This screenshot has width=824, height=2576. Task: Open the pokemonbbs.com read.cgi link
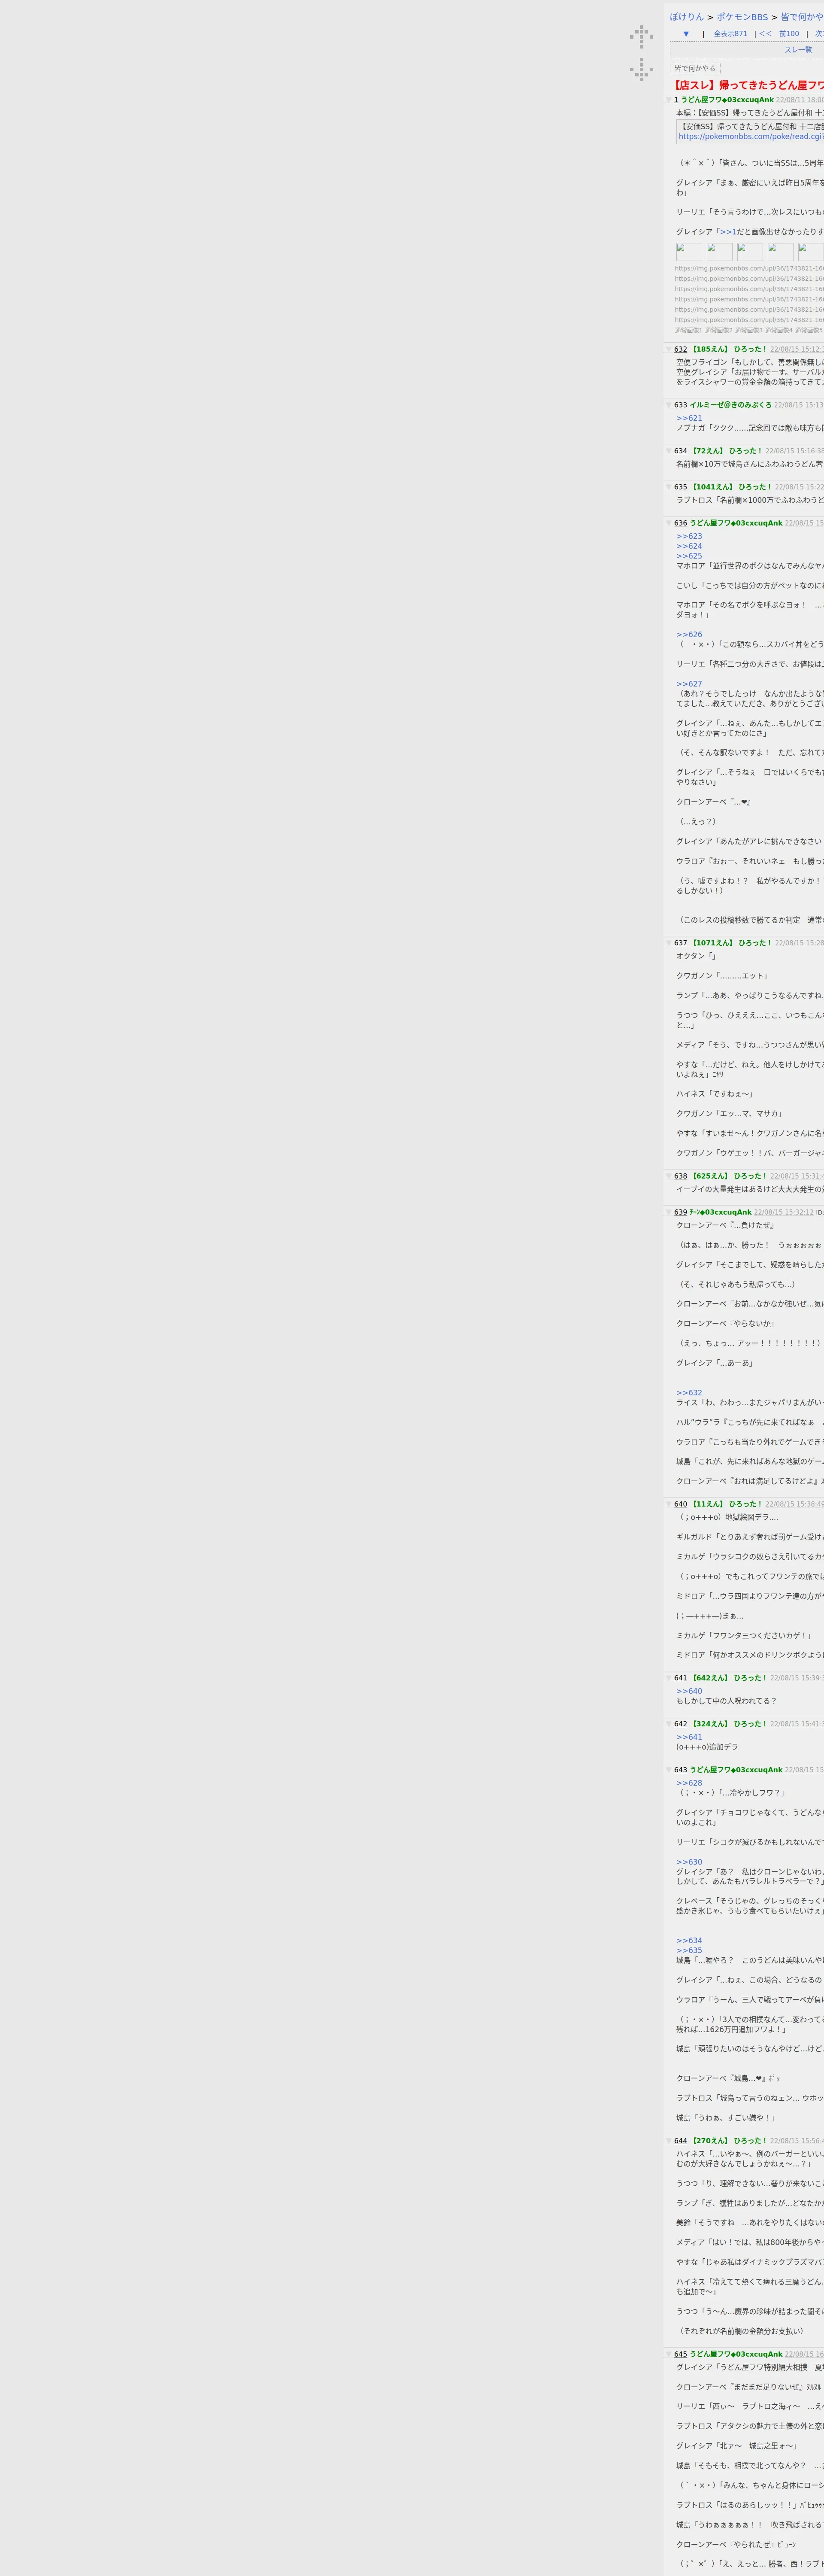(750, 137)
